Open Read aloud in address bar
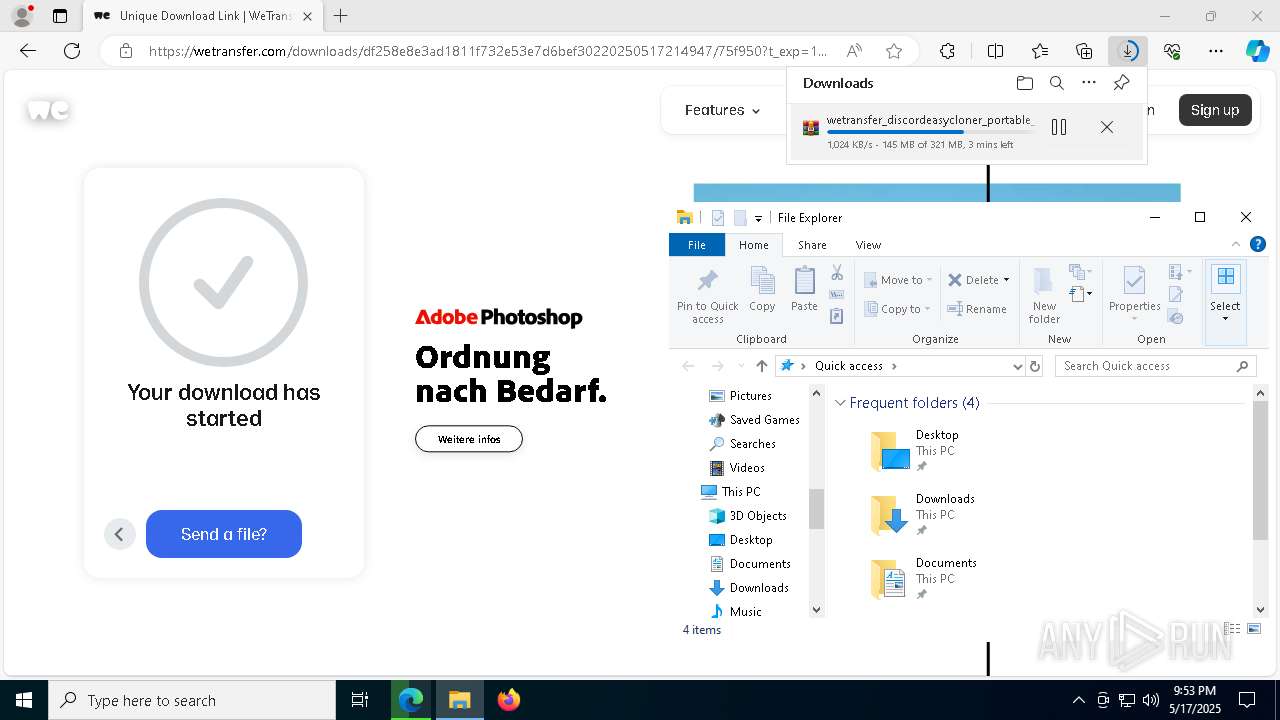 coord(854,51)
